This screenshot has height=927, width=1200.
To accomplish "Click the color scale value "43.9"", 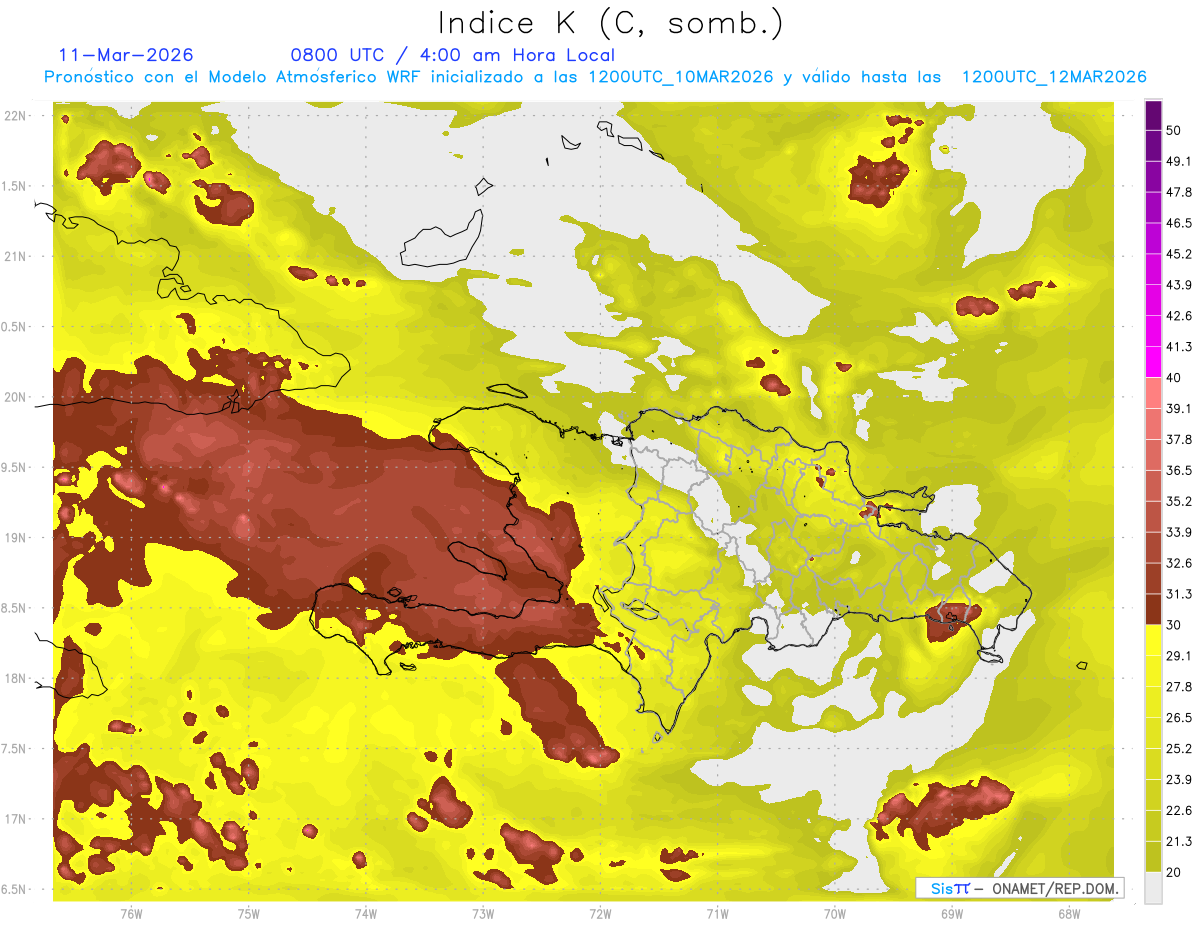I will (1178, 284).
